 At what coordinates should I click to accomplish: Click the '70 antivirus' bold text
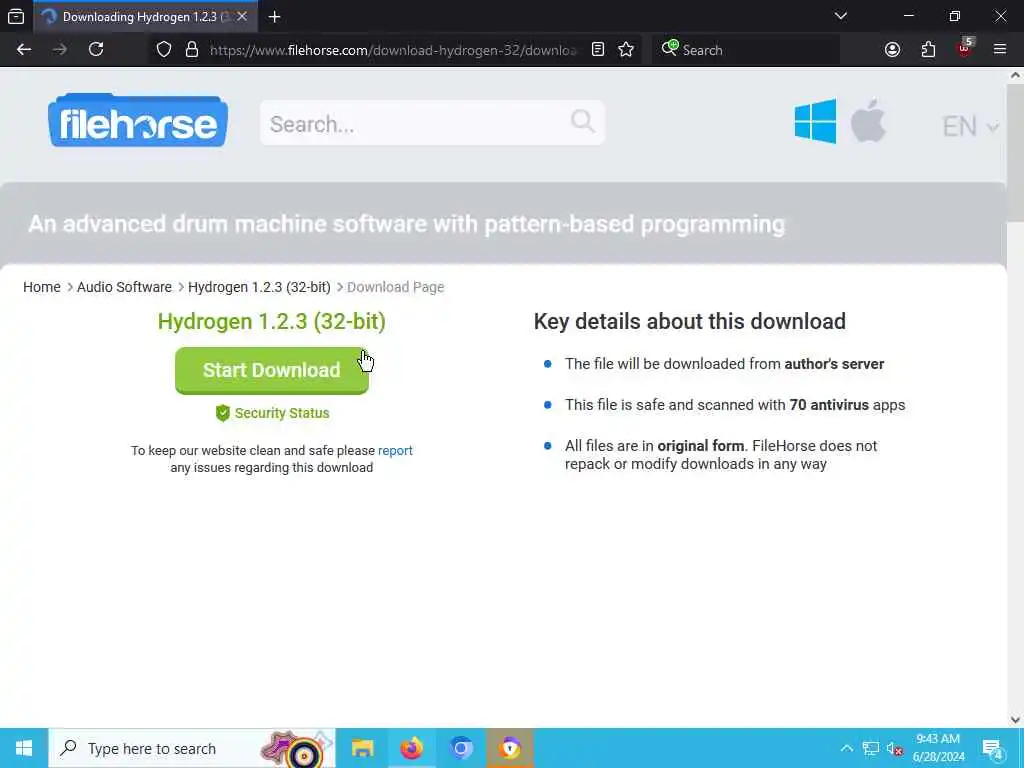point(829,405)
